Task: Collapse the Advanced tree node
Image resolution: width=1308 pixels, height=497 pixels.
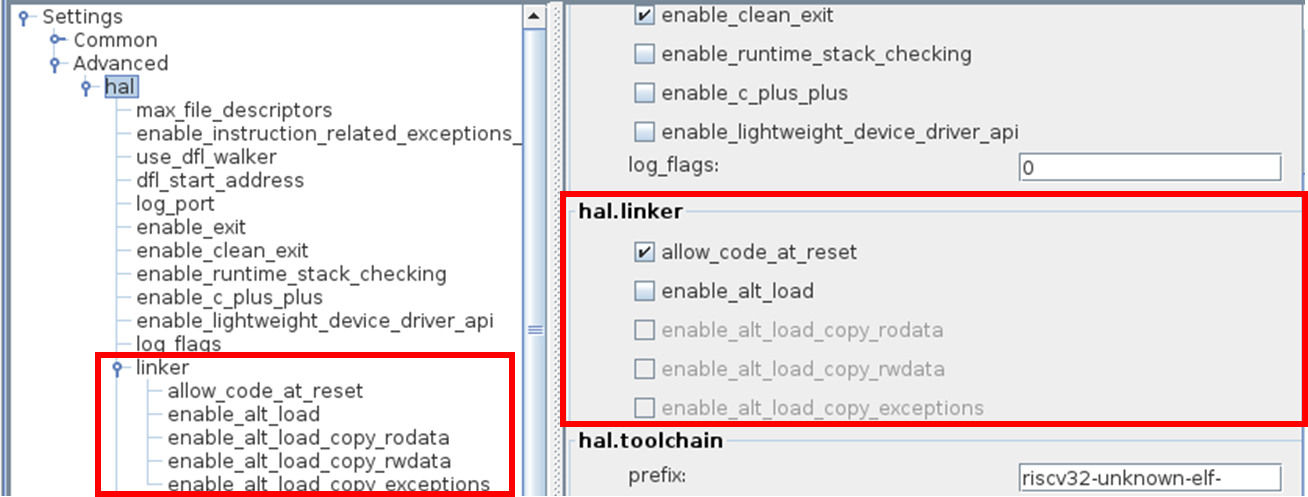Action: click(x=56, y=64)
